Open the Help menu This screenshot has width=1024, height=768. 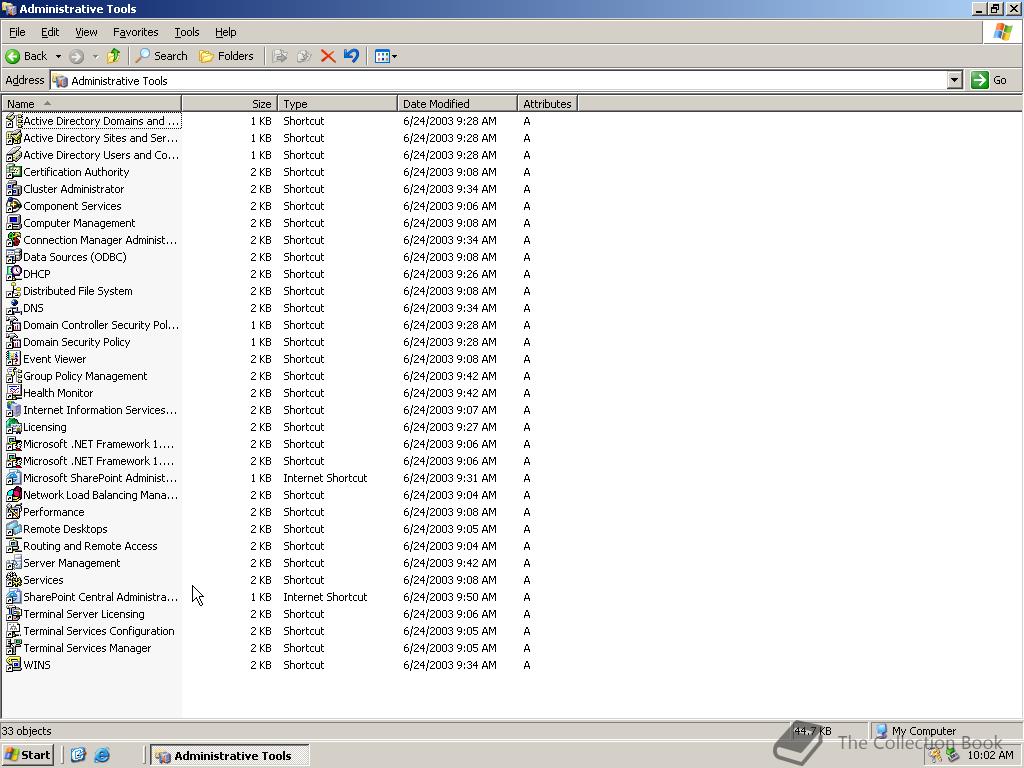coord(225,32)
